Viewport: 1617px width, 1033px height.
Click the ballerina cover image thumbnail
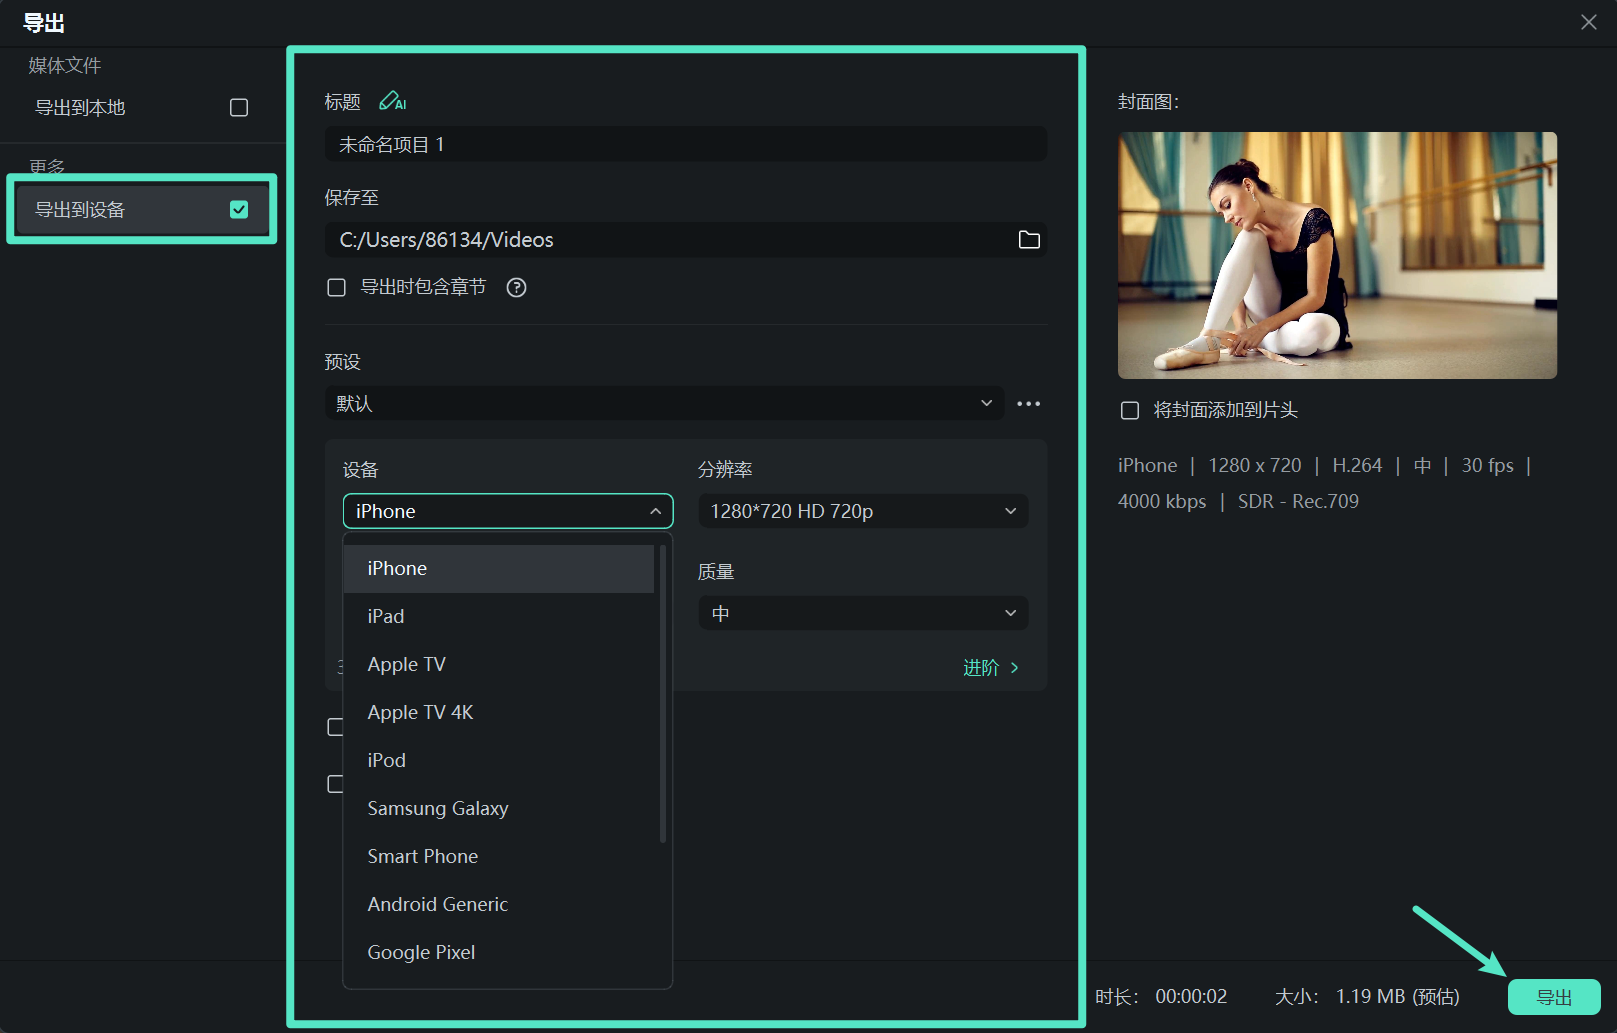coord(1337,255)
